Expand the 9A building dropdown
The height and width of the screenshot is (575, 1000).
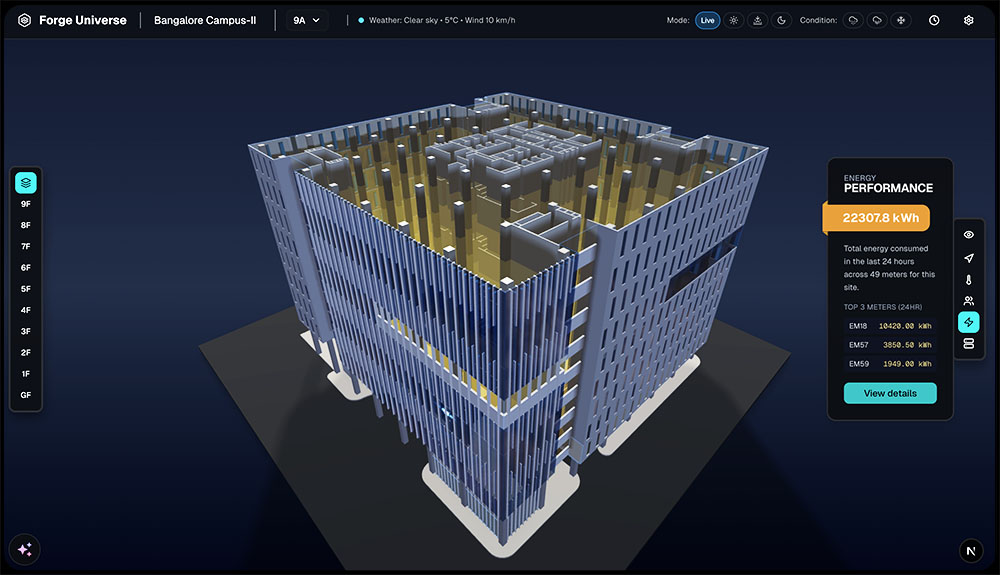[306, 20]
